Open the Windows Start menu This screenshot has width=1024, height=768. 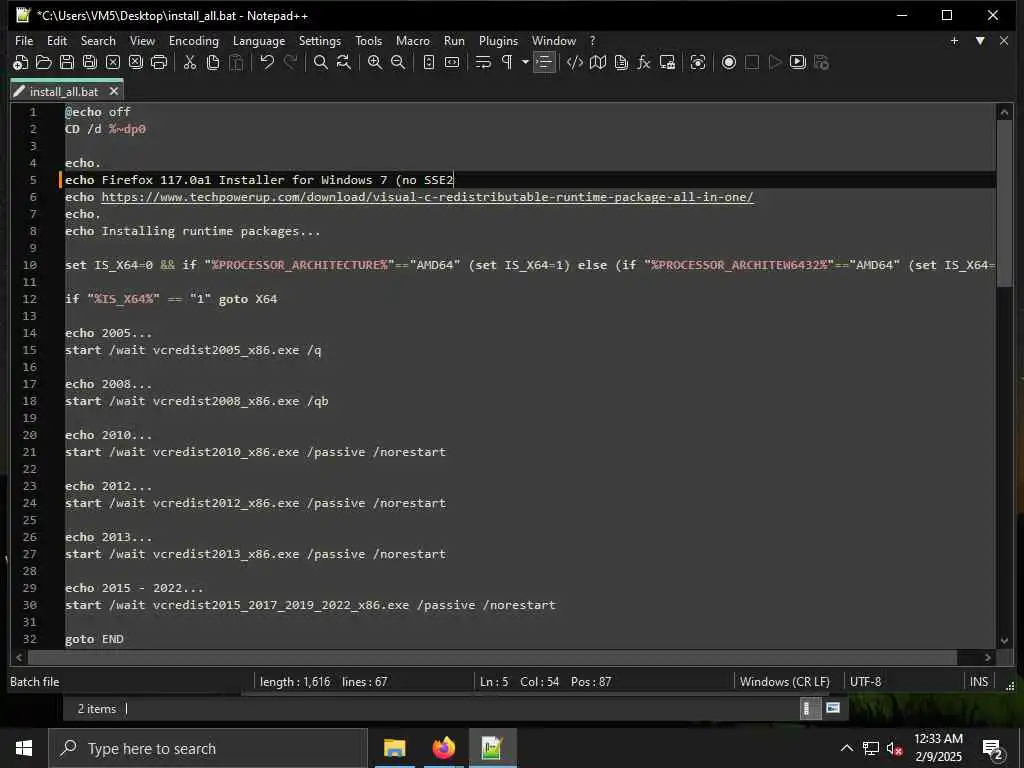click(24, 748)
